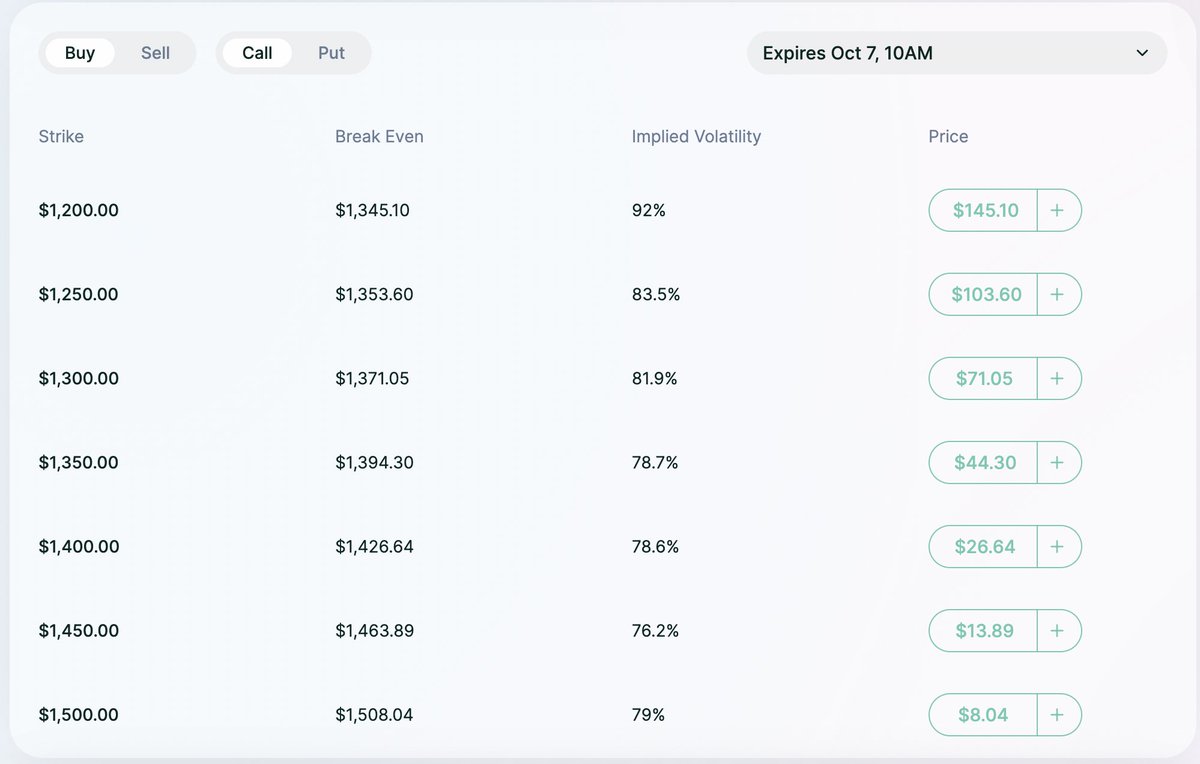Click the $145.10 price button

985,210
